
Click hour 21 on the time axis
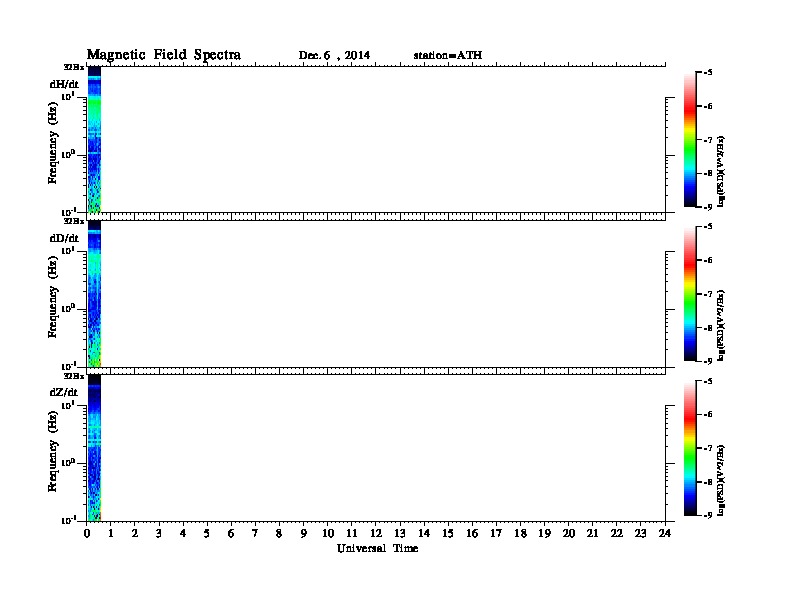coord(592,533)
